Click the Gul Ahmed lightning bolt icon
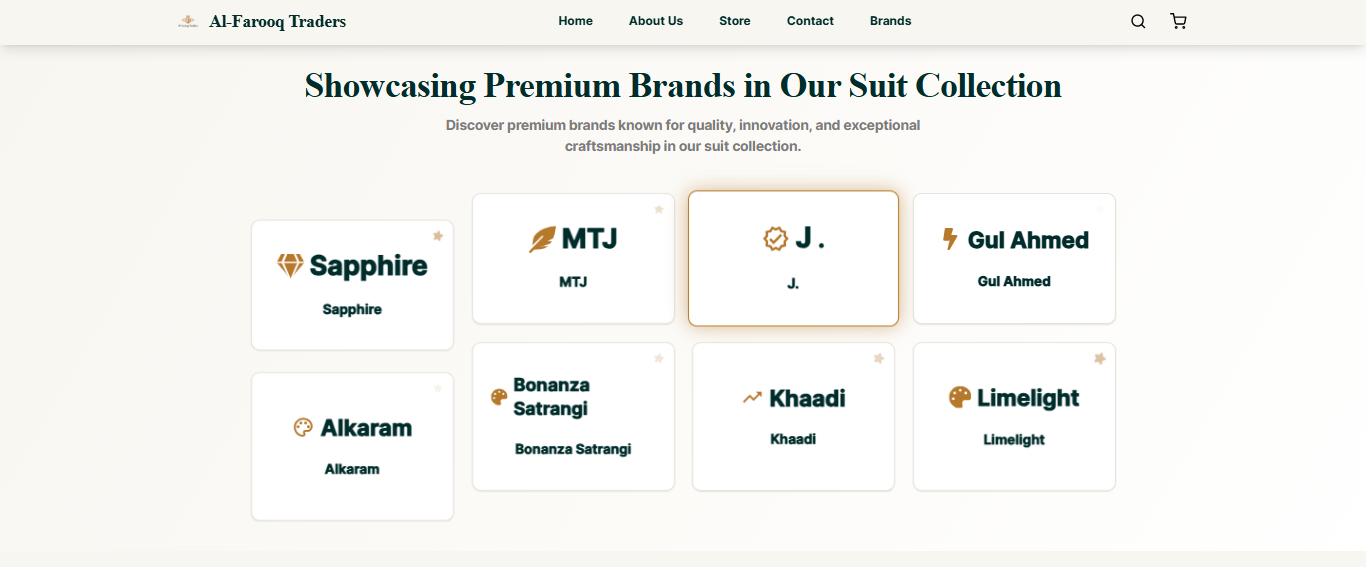Viewport: 1366px width, 567px height. point(950,239)
